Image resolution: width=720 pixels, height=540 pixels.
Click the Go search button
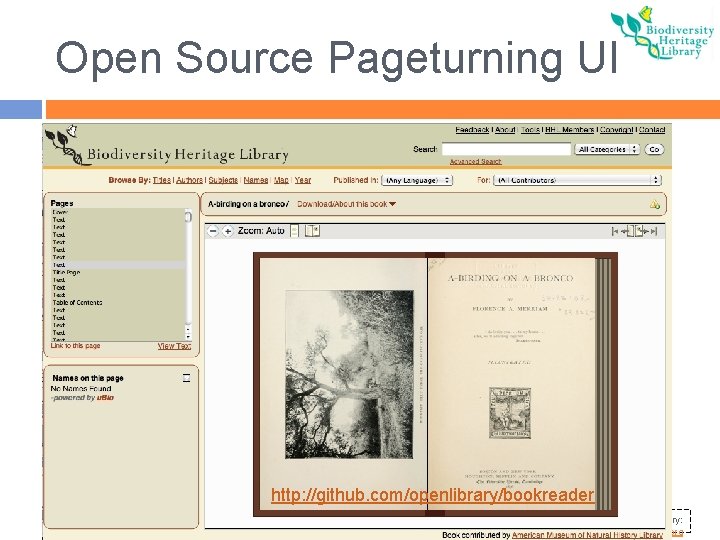[654, 149]
